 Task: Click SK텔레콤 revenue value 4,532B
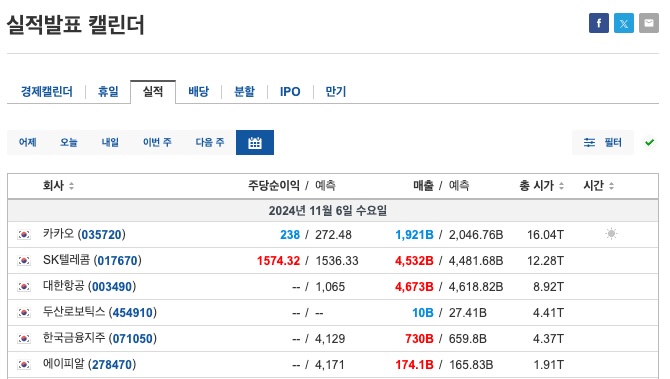(414, 261)
